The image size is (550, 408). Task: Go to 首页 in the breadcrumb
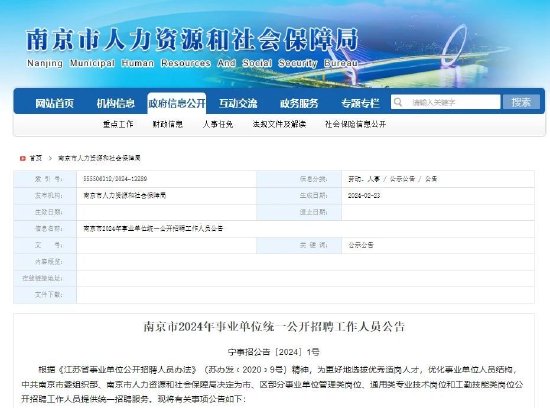[x=36, y=158]
